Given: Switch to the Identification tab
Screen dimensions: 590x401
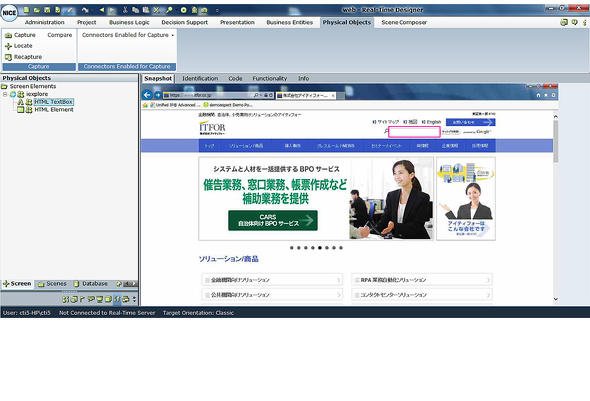Looking at the screenshot, I should [200, 79].
